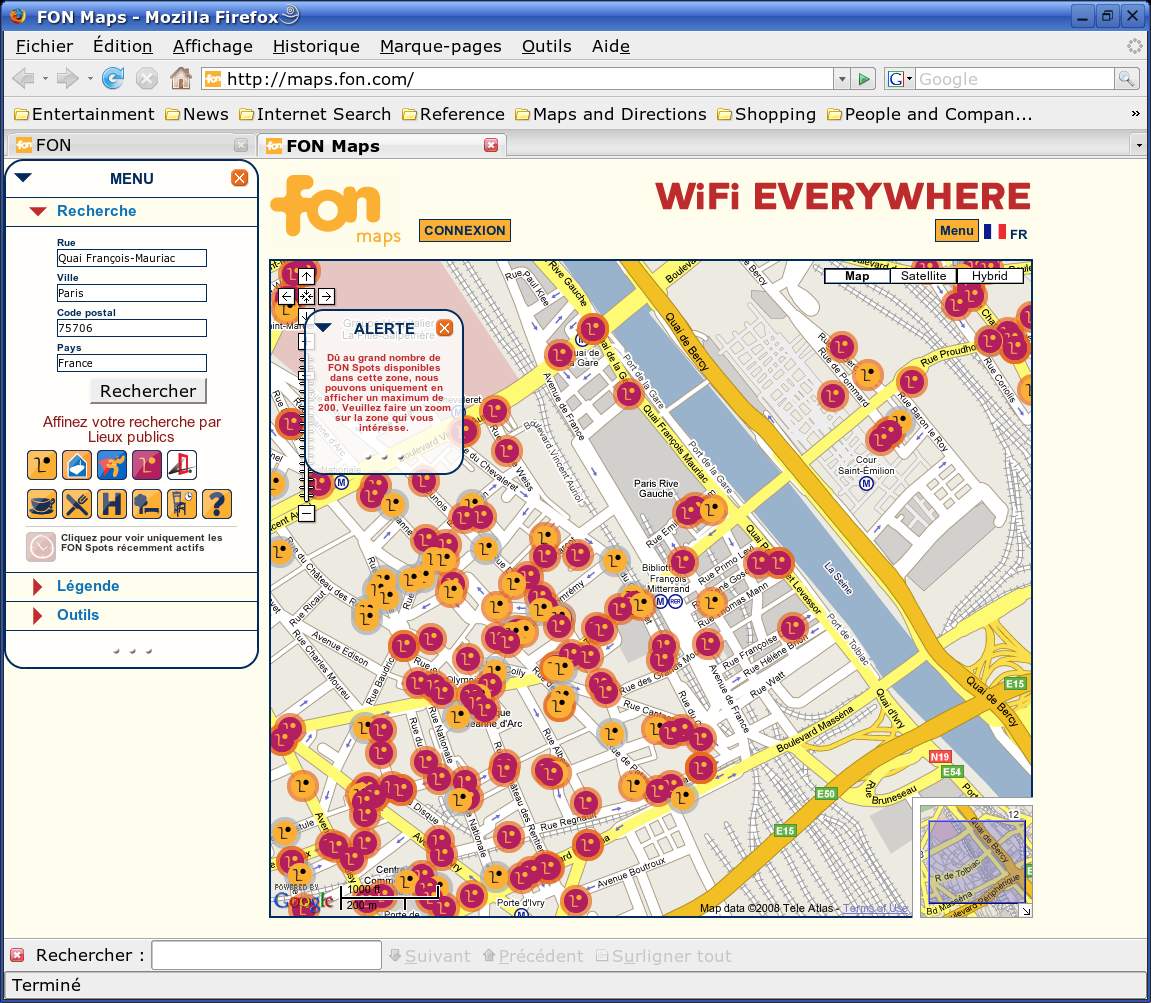Click the CONNEXION button
This screenshot has width=1151, height=1003.
[x=464, y=230]
